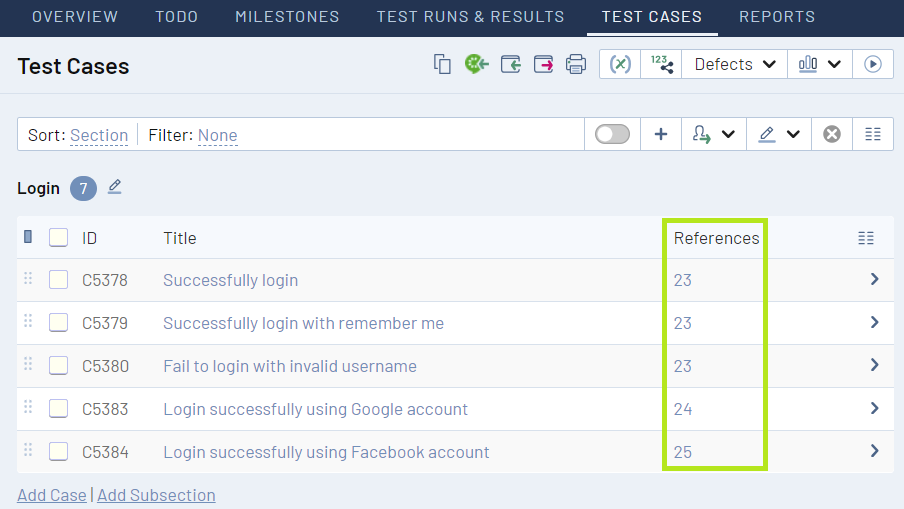Edit the Login section with pencil icon
Image resolution: width=904 pixels, height=509 pixels.
pos(115,187)
